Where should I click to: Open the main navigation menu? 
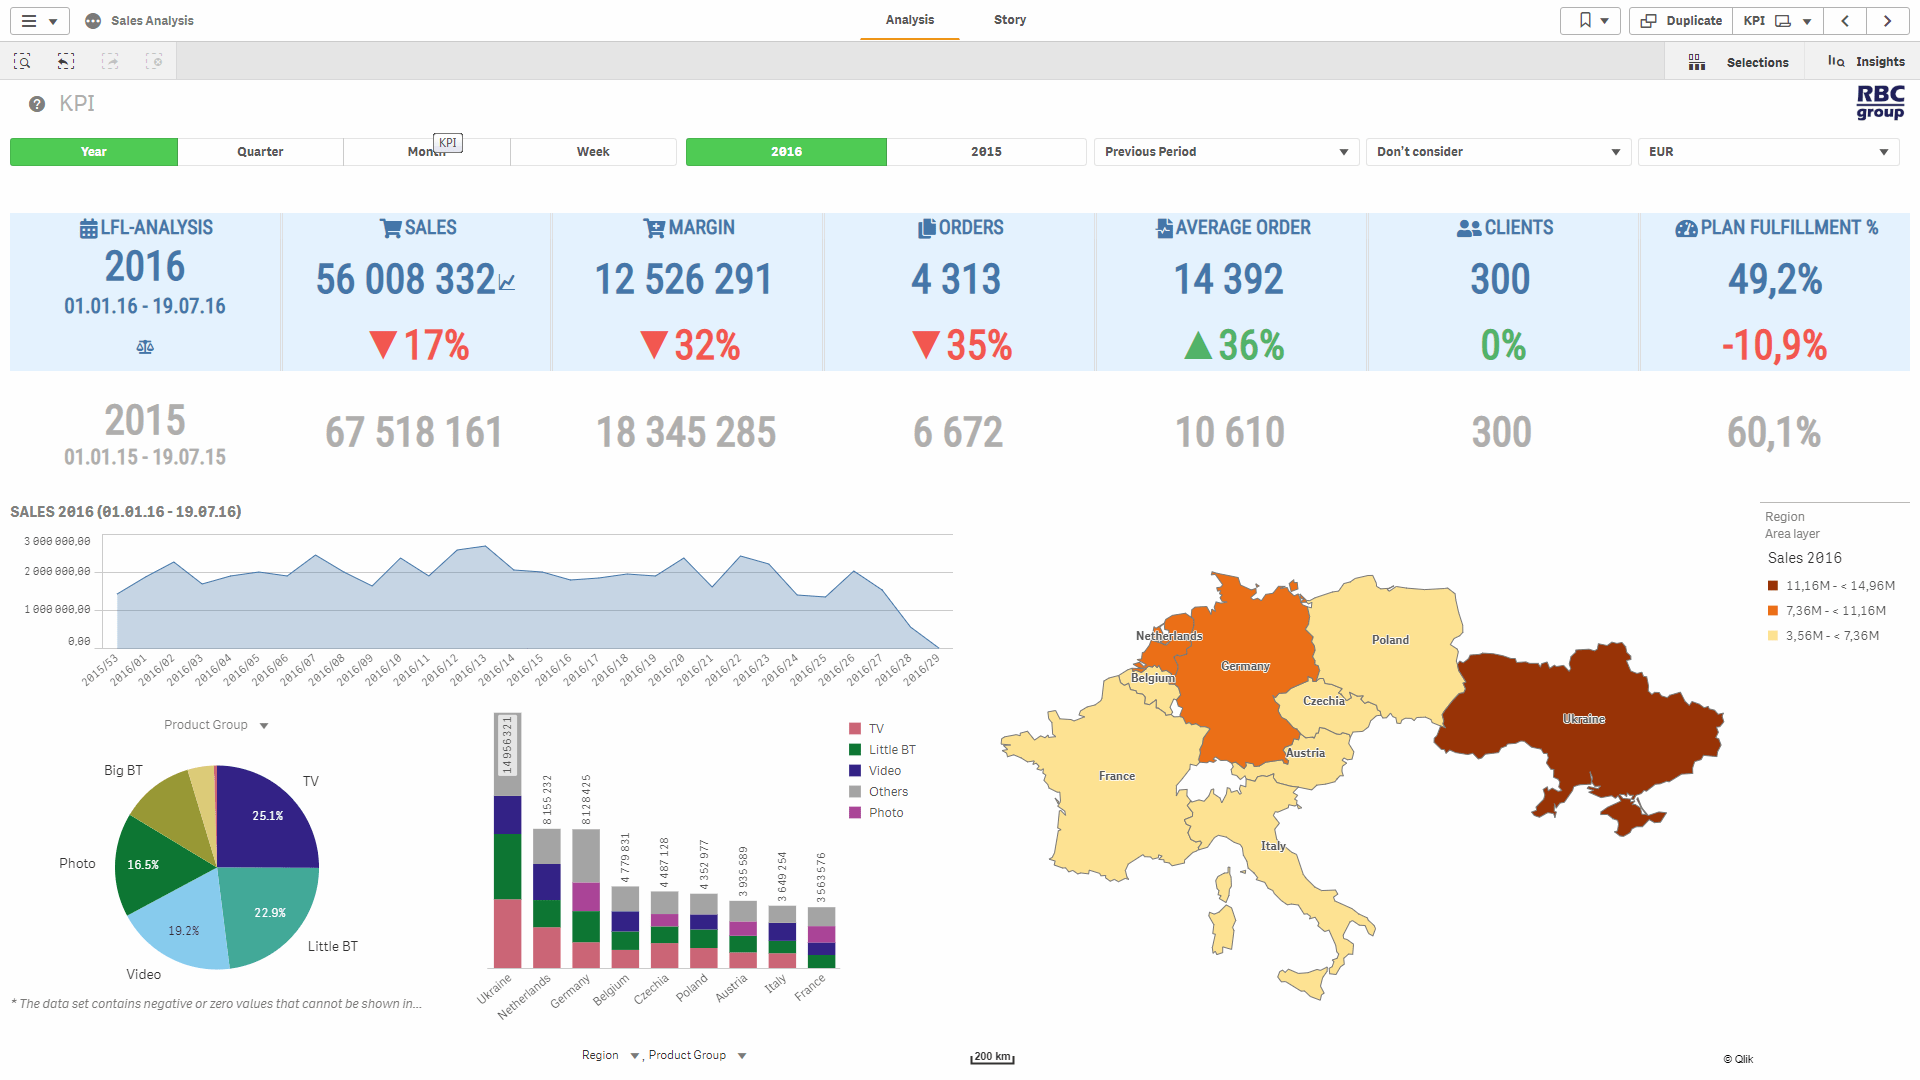[39, 21]
